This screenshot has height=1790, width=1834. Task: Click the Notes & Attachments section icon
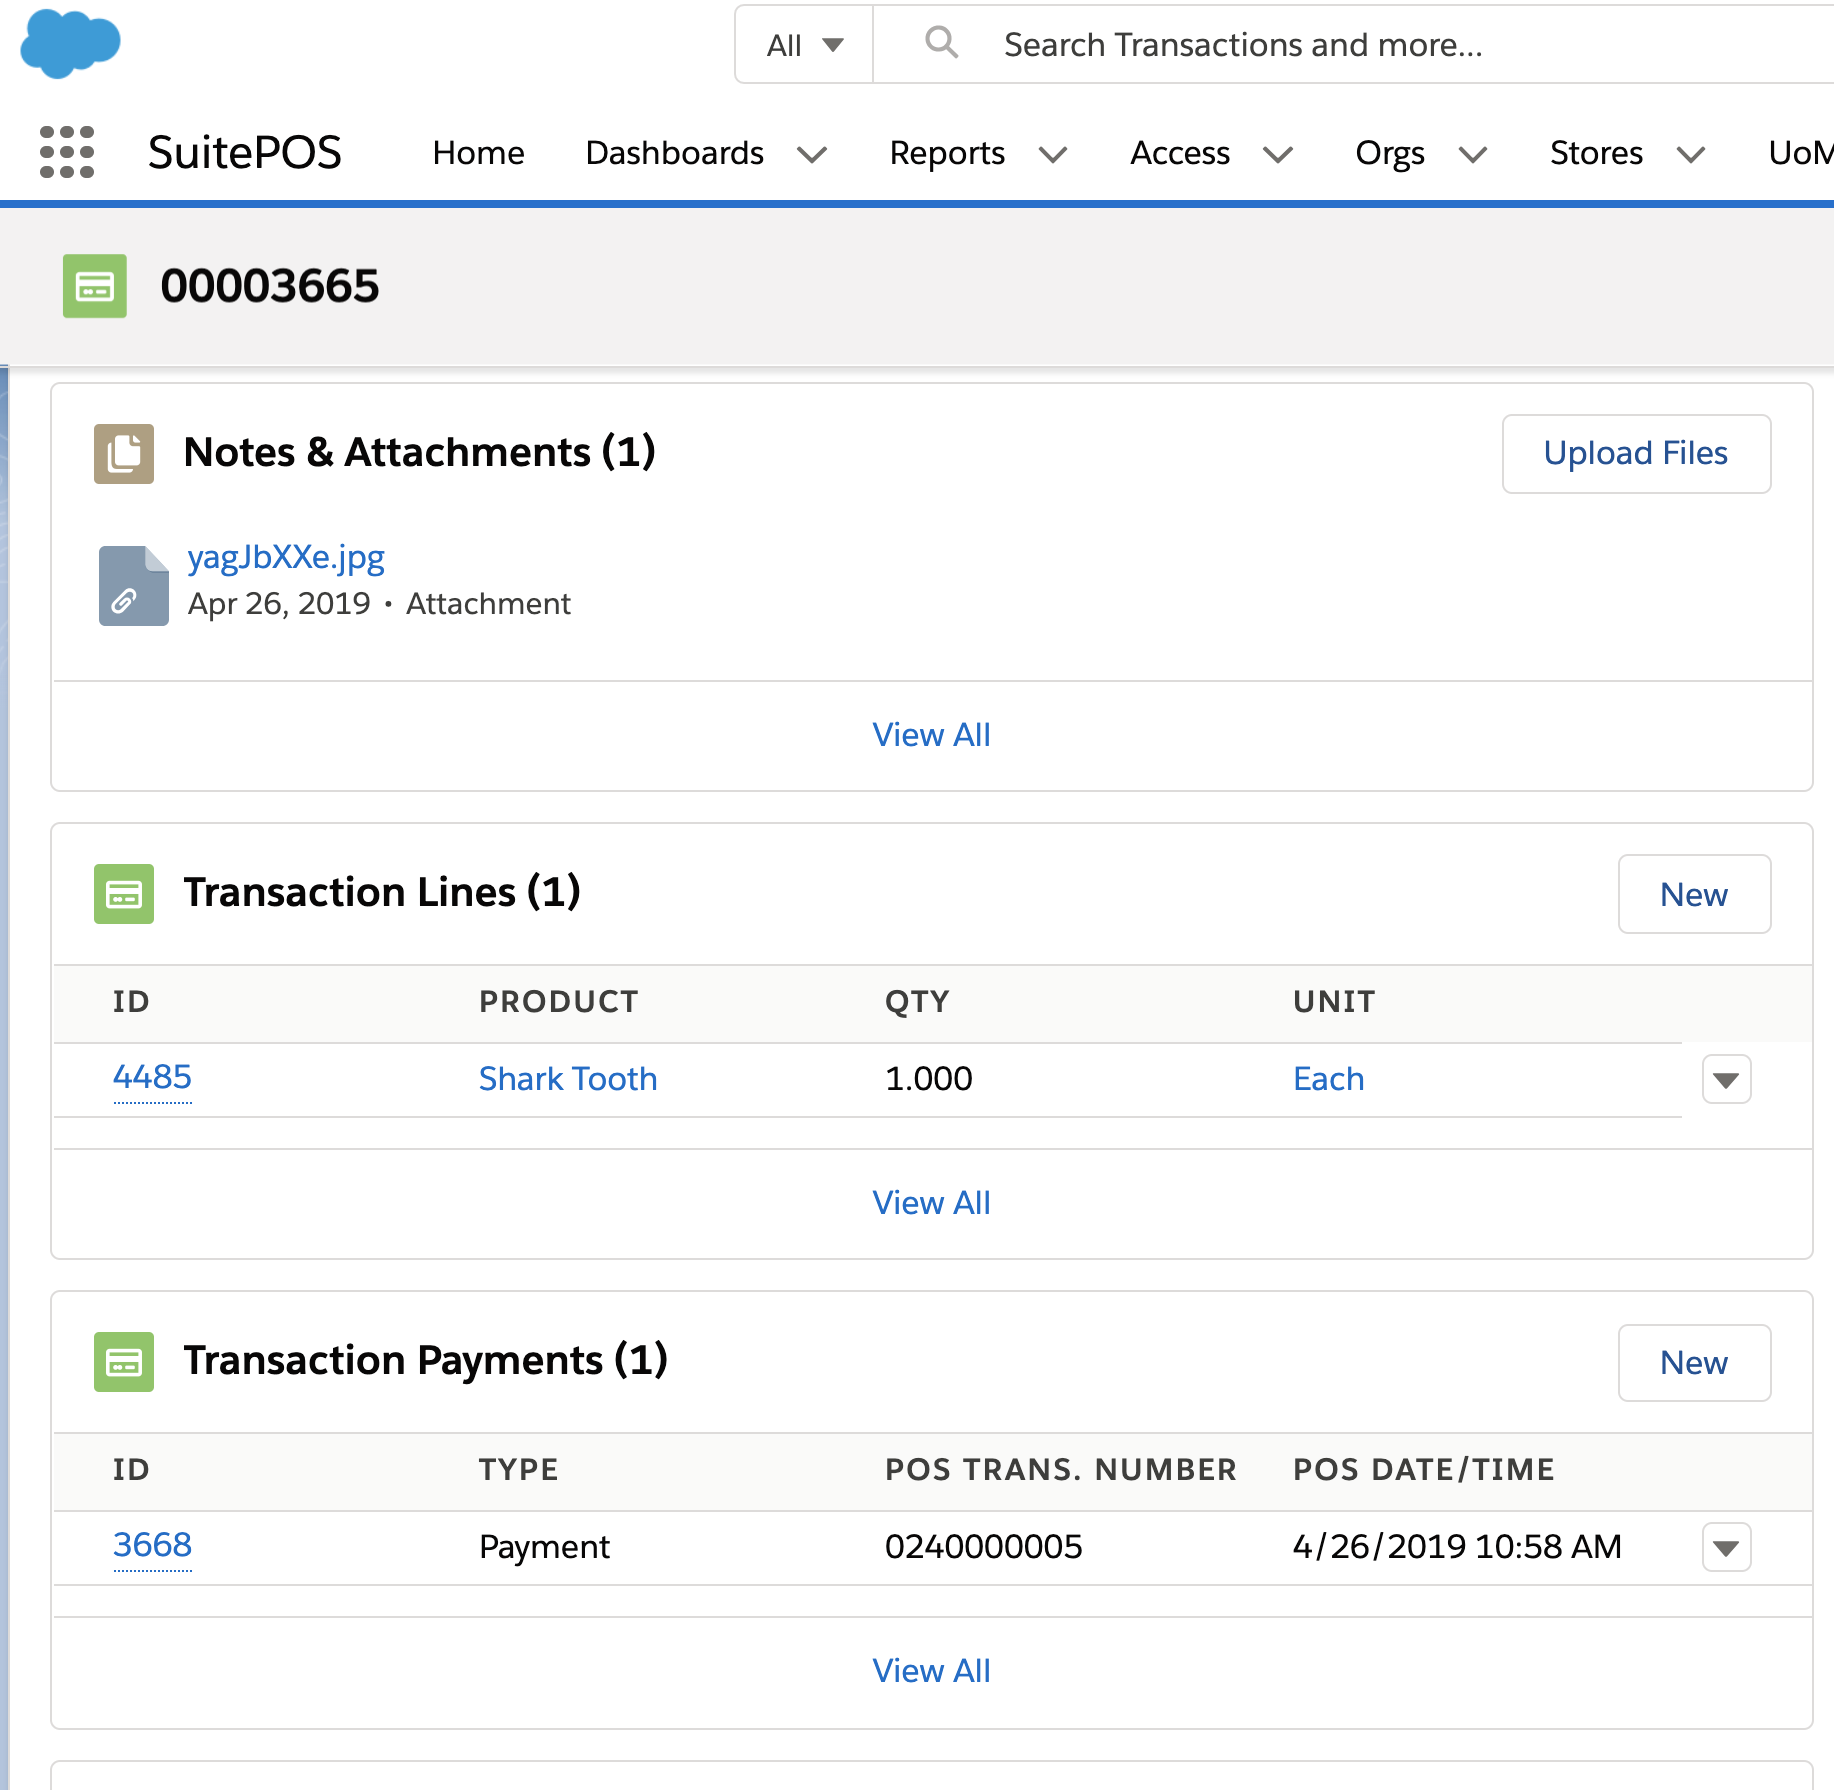[x=124, y=453]
